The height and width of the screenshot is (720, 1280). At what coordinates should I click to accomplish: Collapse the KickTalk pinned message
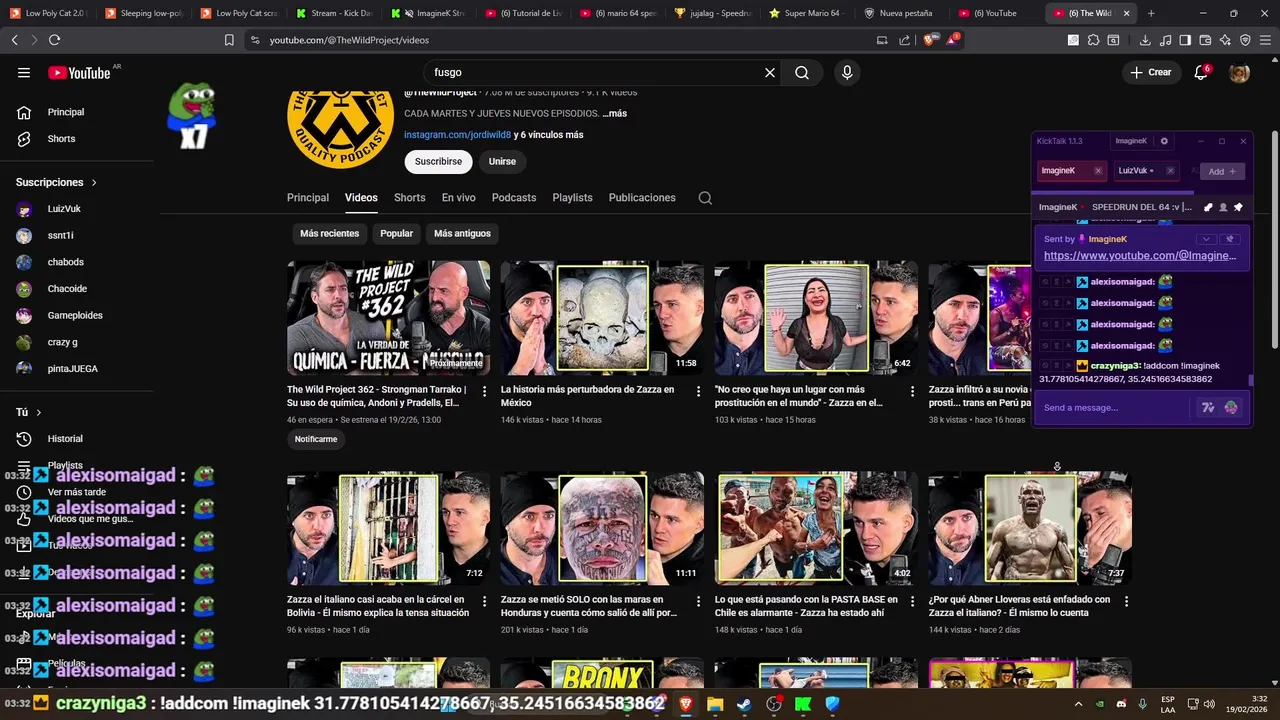[1207, 239]
